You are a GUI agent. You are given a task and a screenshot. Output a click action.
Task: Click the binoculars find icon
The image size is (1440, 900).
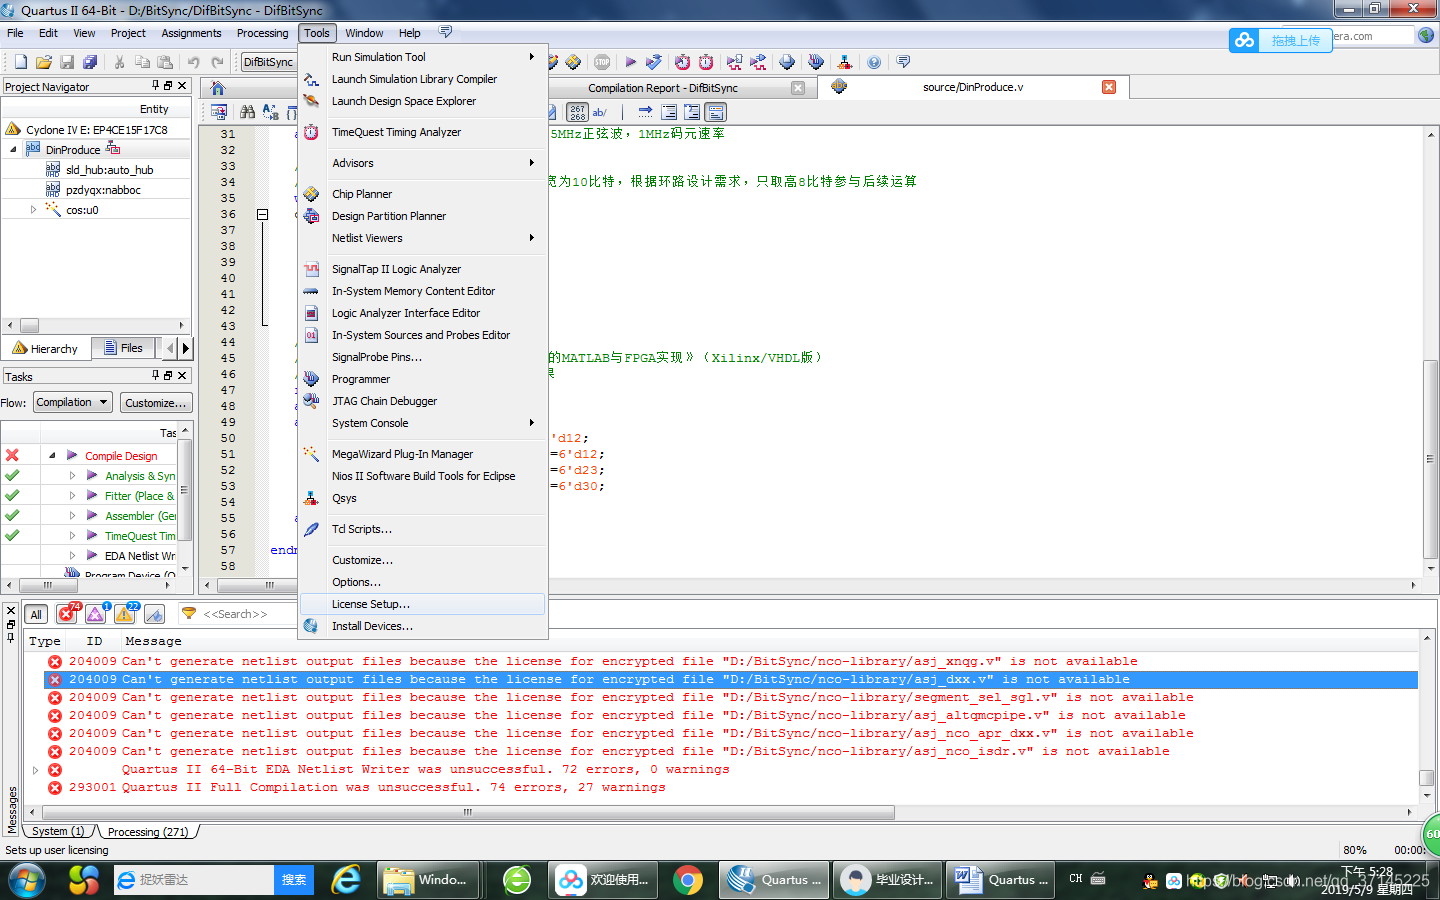(x=247, y=112)
